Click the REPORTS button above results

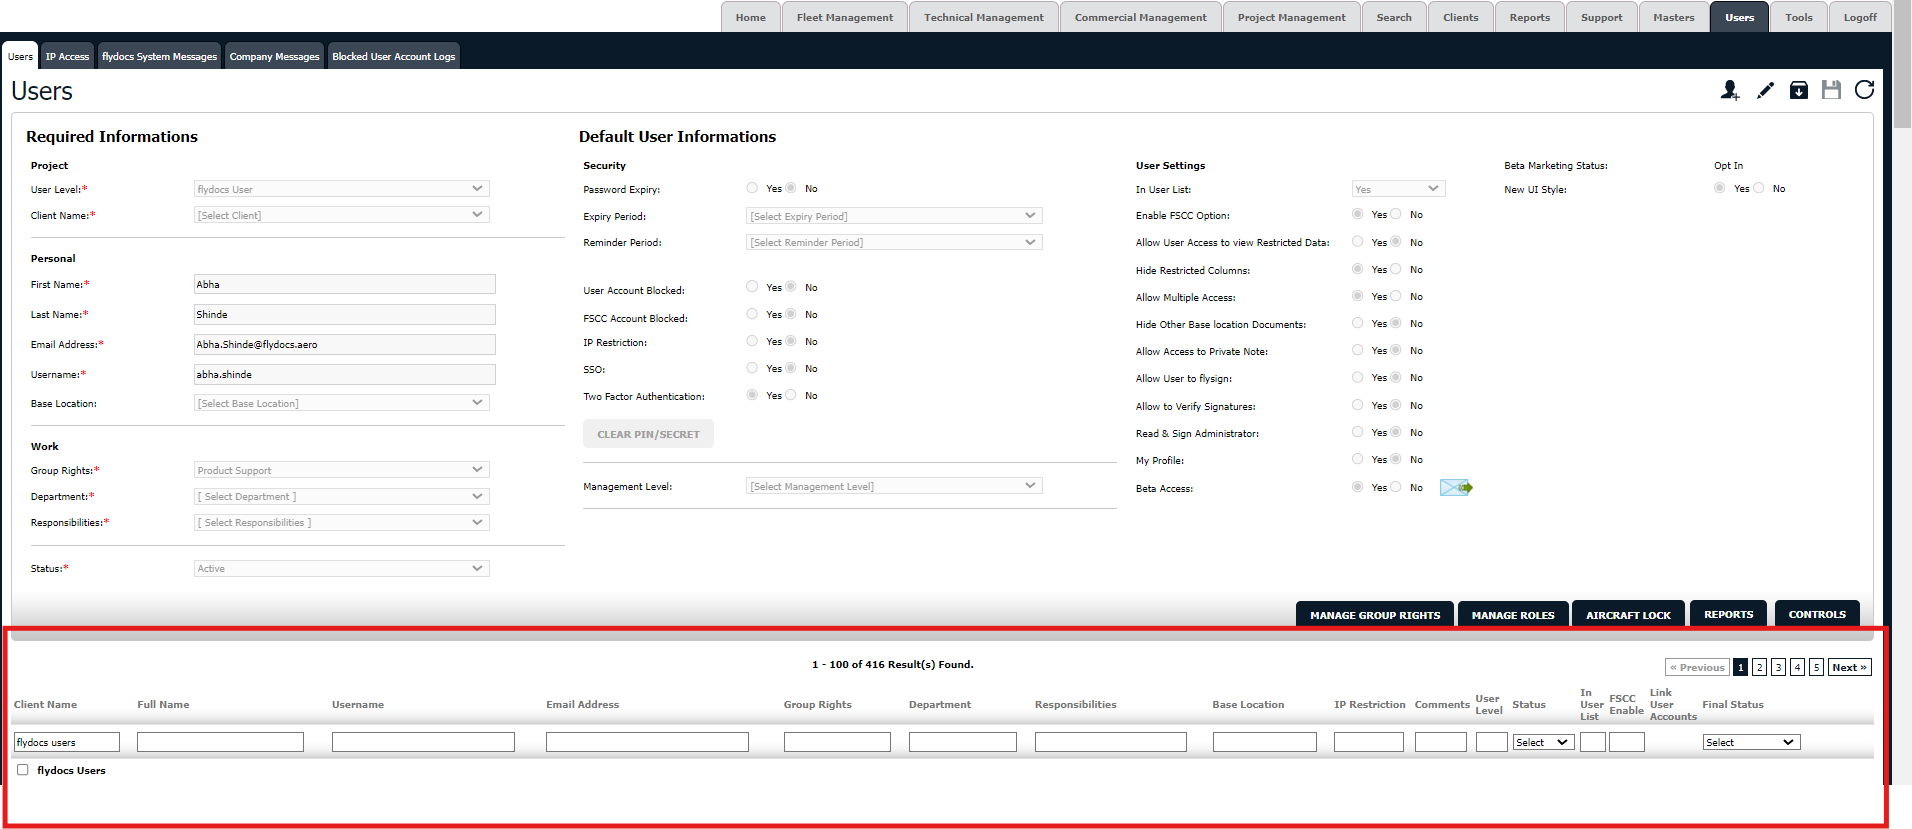click(x=1728, y=614)
